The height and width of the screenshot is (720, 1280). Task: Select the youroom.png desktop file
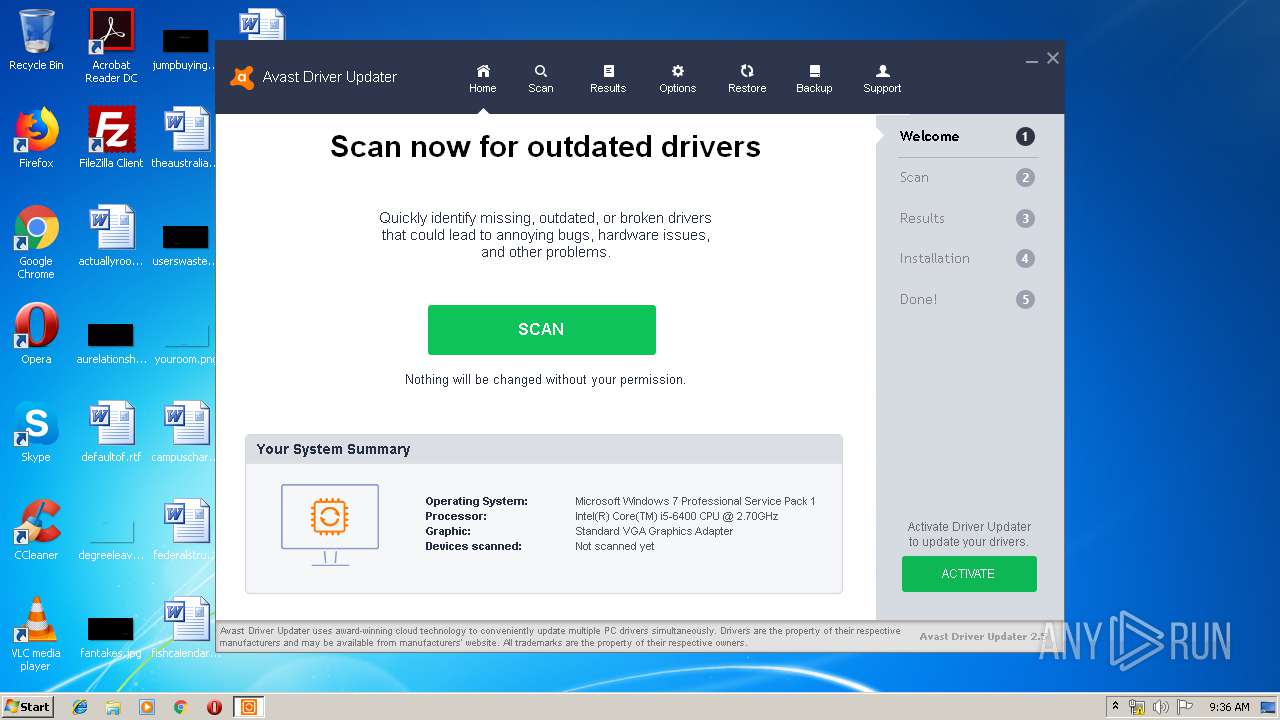(x=185, y=342)
